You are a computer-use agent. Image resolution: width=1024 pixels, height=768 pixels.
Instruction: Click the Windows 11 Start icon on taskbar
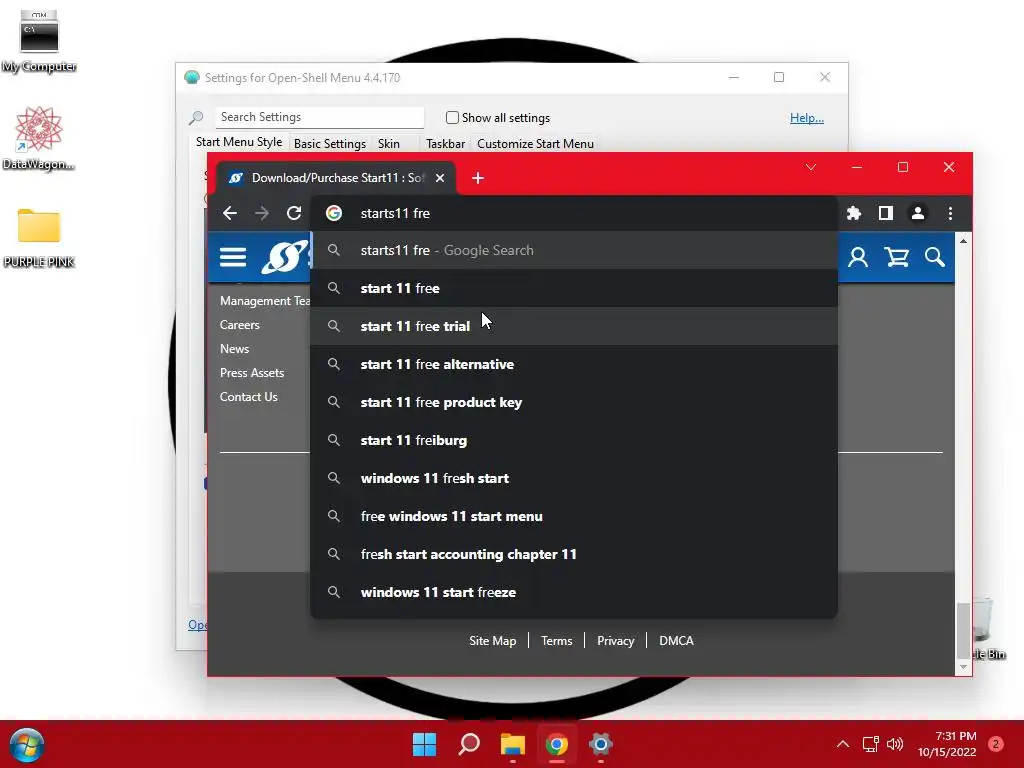pyautogui.click(x=424, y=744)
